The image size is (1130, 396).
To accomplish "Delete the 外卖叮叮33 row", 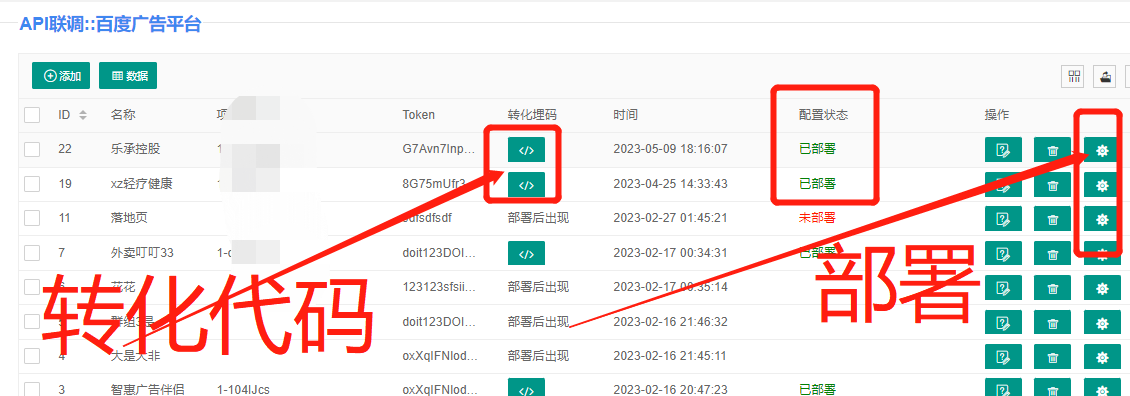I will click(x=1052, y=253).
